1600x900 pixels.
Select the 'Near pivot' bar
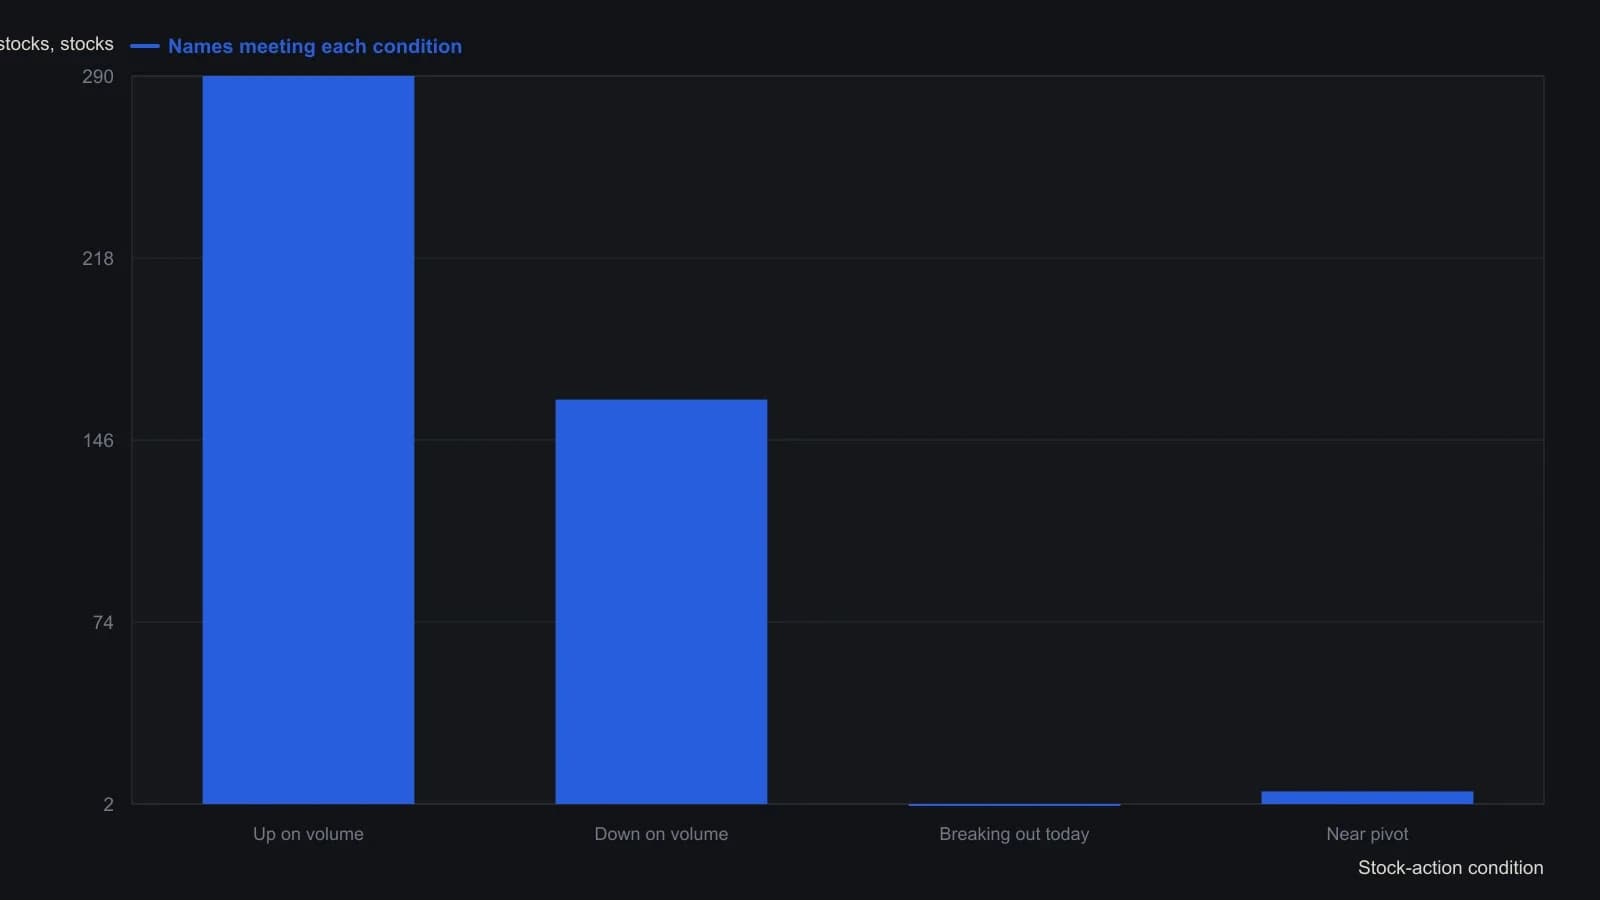[x=1367, y=798]
